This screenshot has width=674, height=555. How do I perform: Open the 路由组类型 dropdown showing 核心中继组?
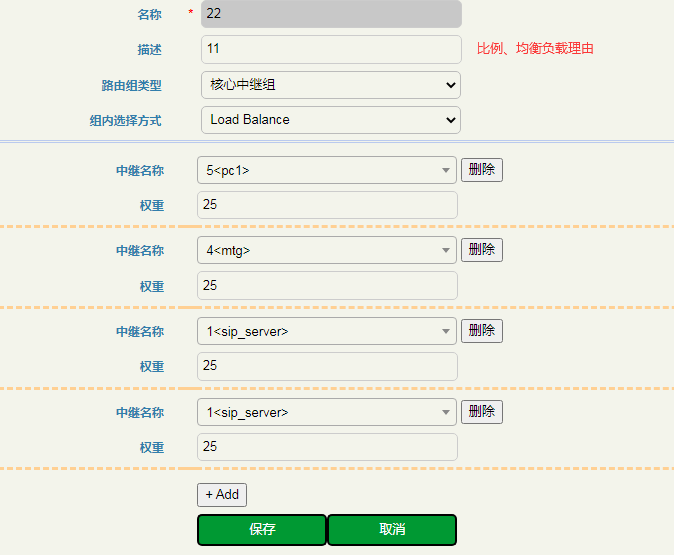330,85
